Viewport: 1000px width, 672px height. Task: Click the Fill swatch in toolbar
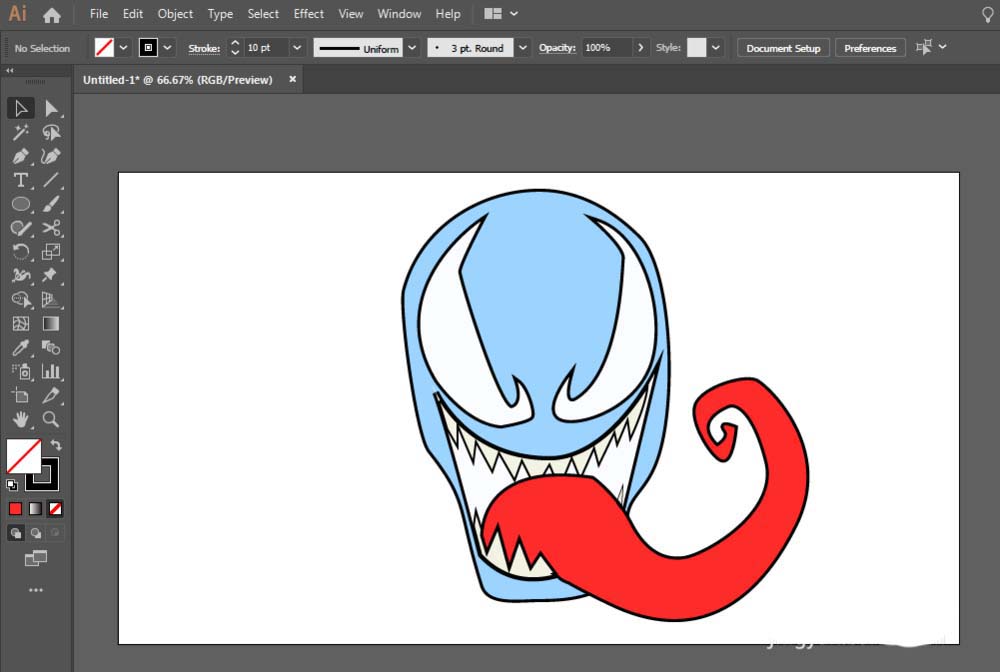(x=24, y=456)
